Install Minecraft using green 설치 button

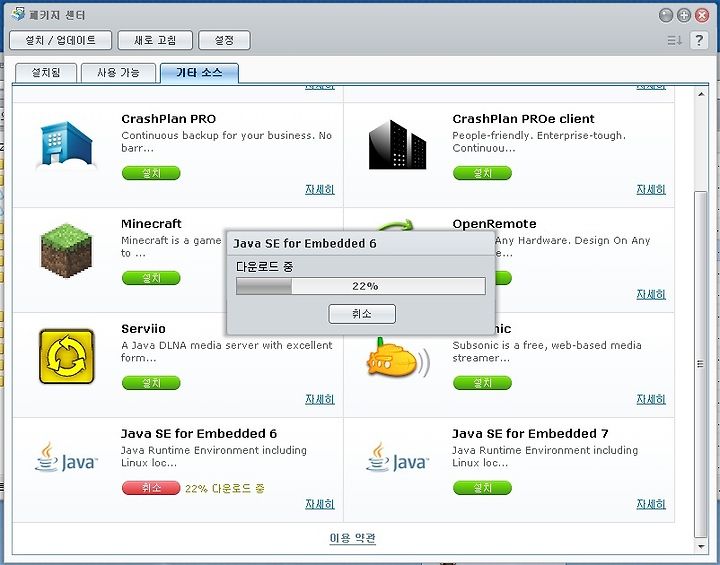click(x=151, y=278)
